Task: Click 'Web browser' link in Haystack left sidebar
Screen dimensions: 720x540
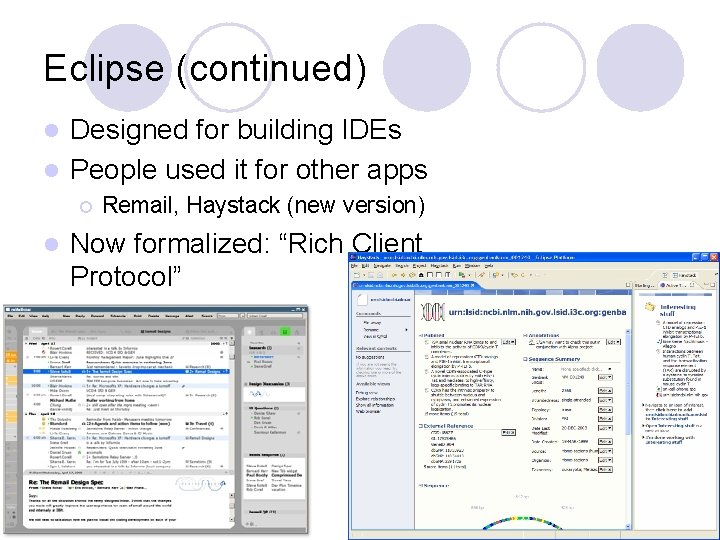Action: tap(368, 411)
